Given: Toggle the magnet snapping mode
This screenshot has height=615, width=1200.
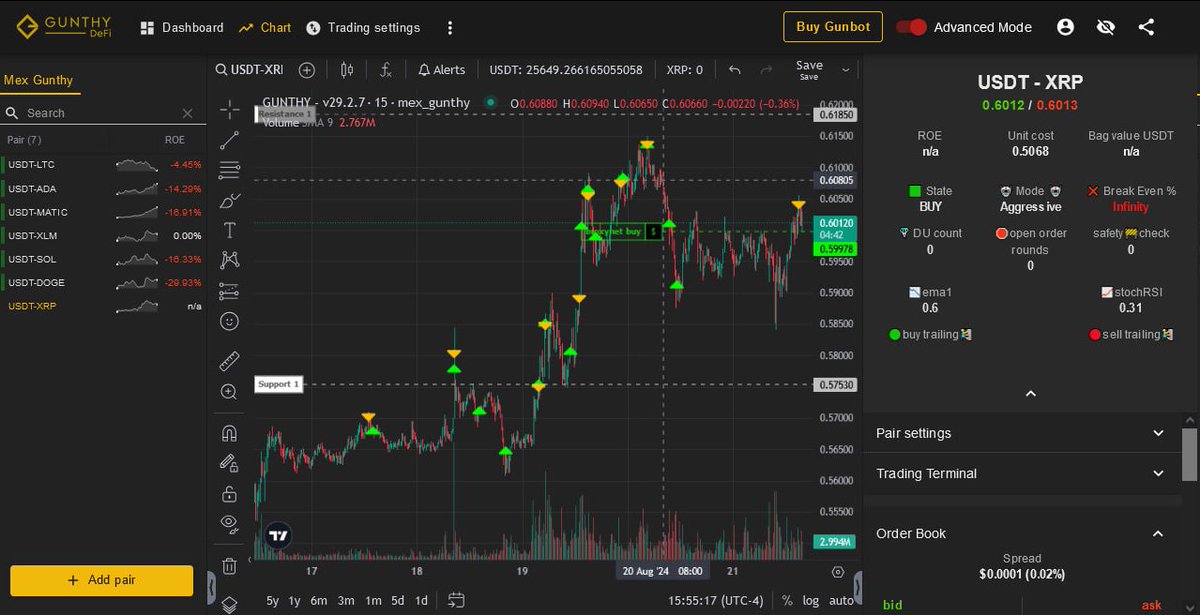Looking at the screenshot, I should [x=229, y=433].
